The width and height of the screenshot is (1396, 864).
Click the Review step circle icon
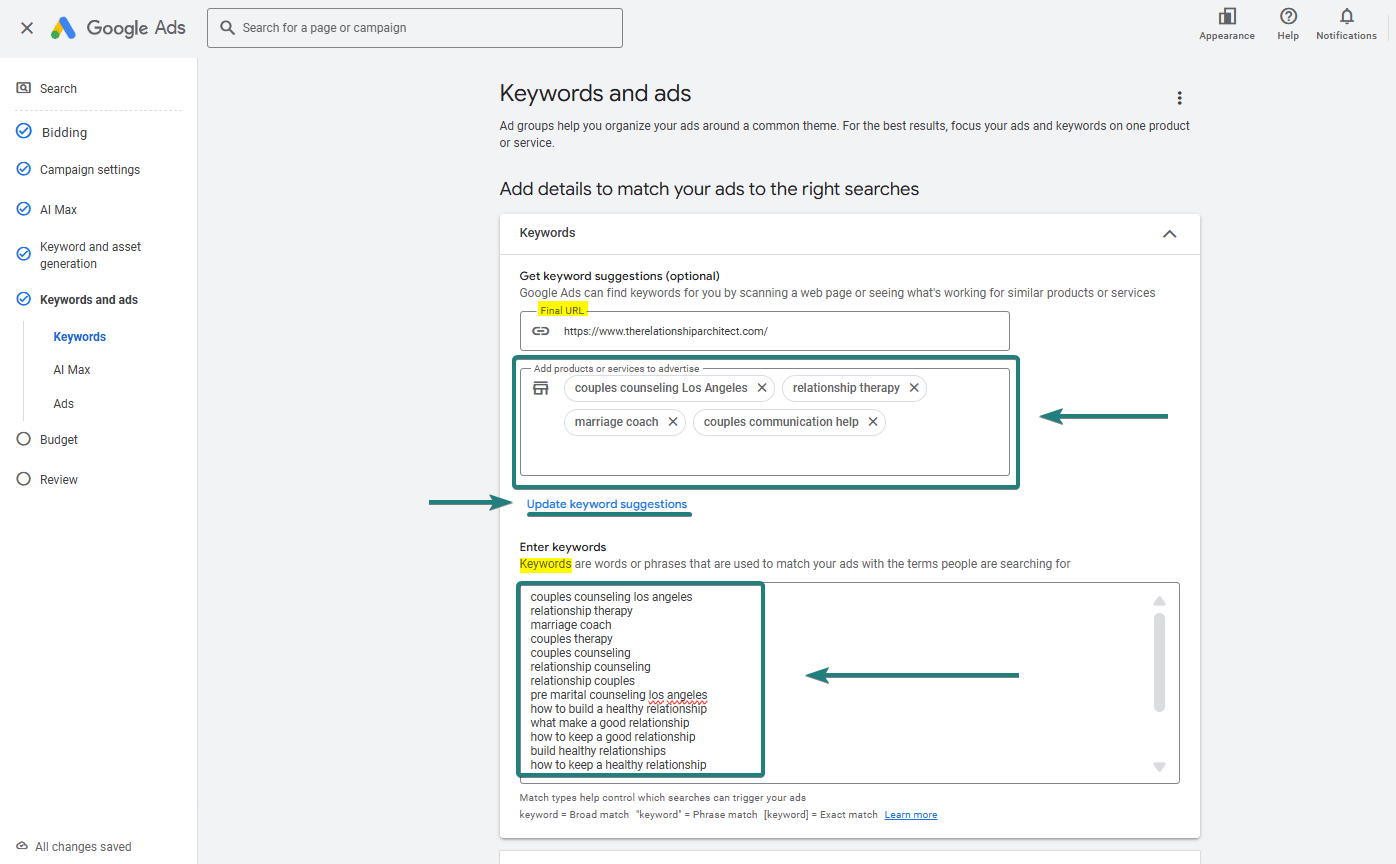pos(24,479)
